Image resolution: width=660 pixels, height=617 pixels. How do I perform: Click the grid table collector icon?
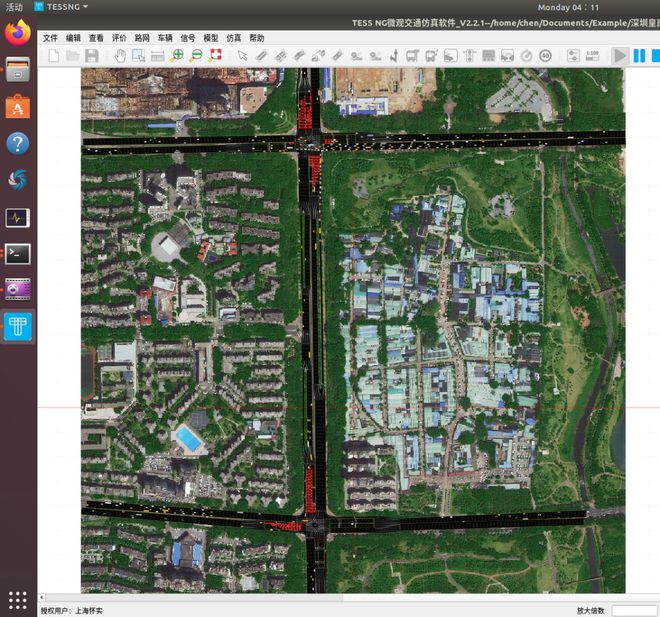click(488, 56)
